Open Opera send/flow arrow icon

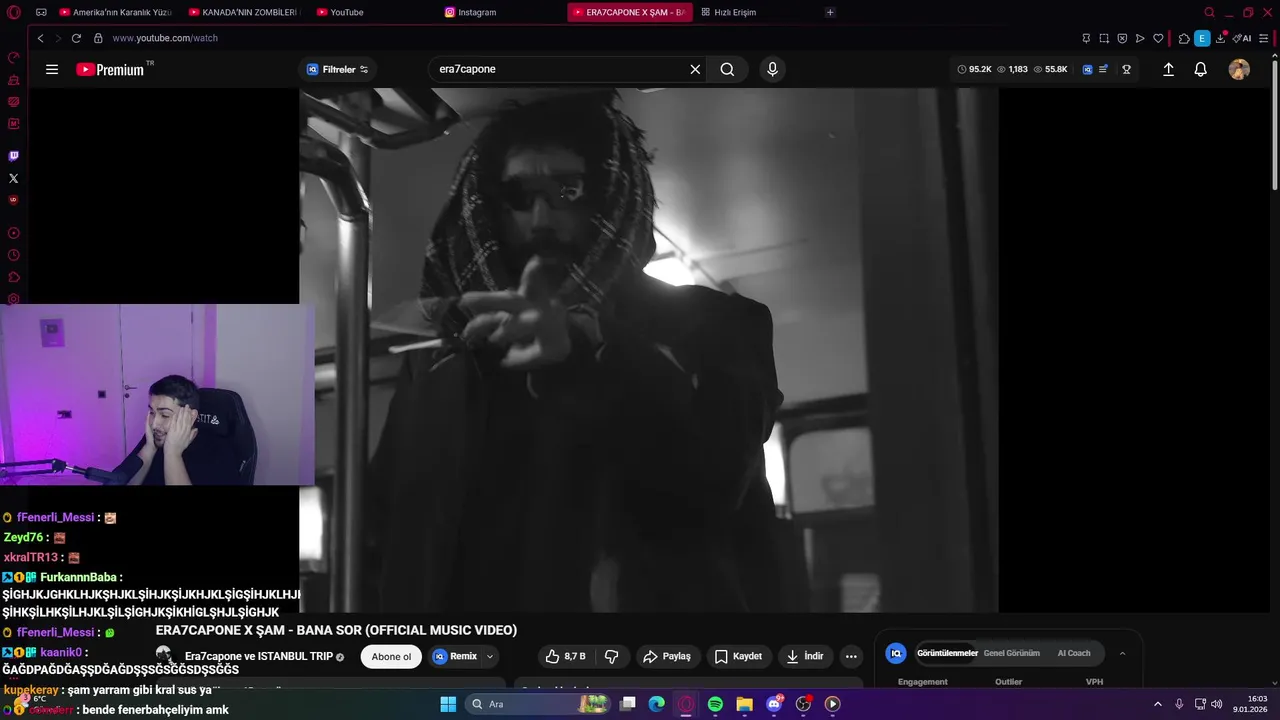[x=1140, y=38]
